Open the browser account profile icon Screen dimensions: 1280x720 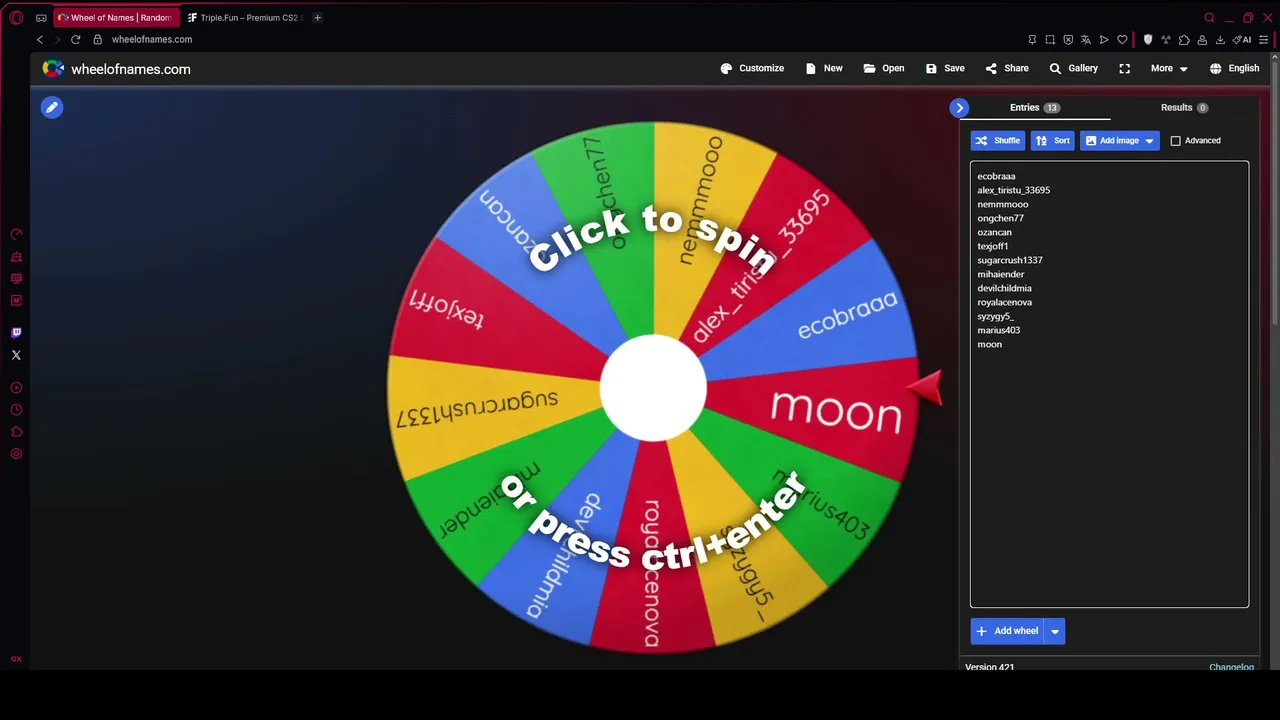coord(1202,39)
